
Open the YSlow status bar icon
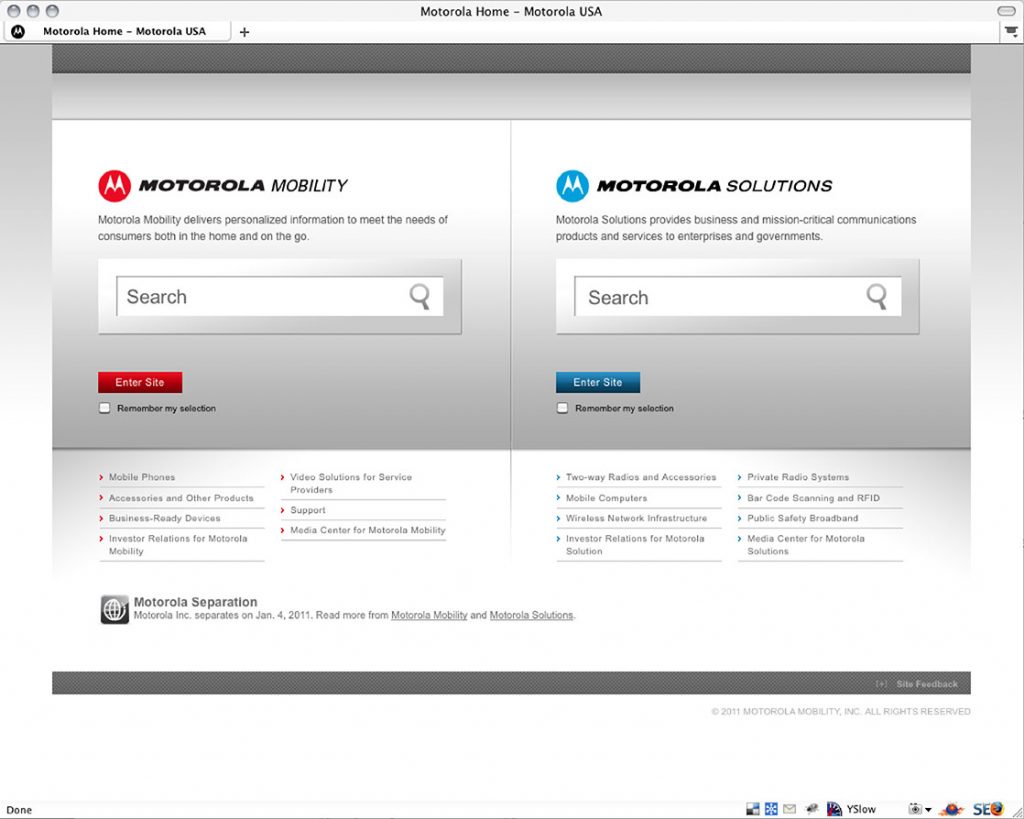[852, 809]
